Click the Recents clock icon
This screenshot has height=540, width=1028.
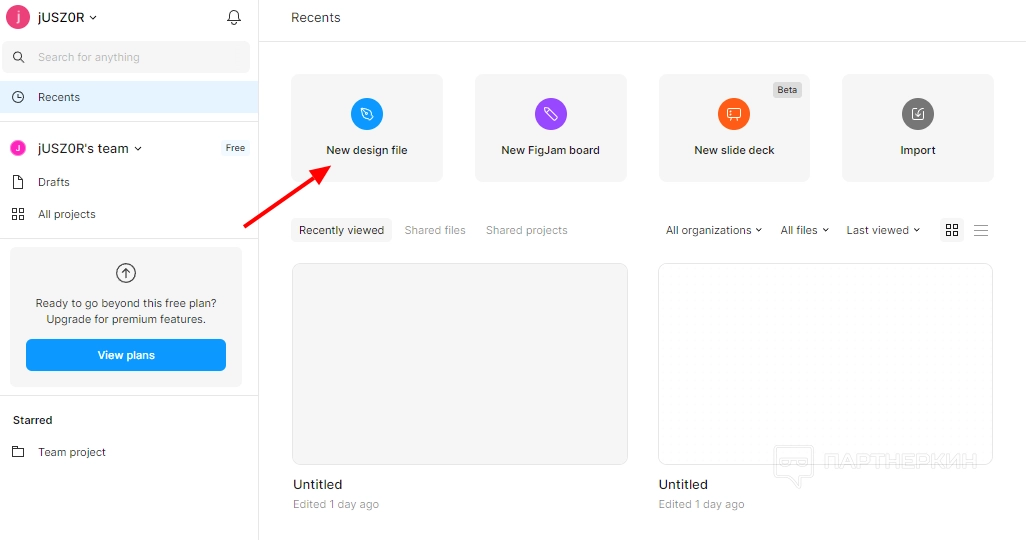(x=18, y=97)
